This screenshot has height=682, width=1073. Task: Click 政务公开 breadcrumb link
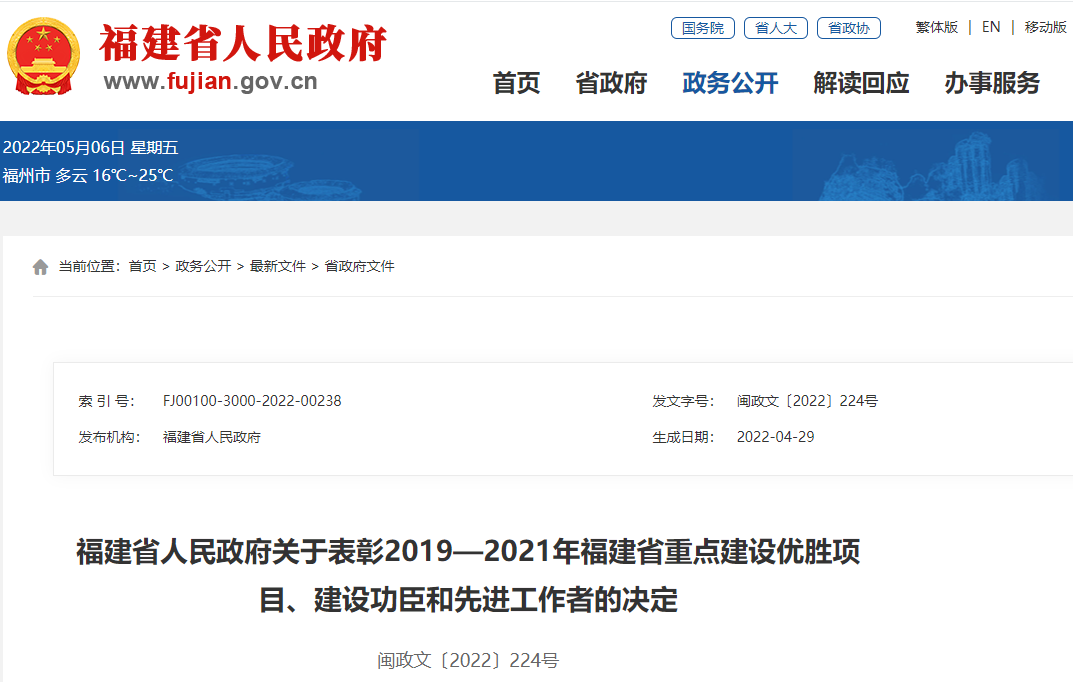[203, 266]
